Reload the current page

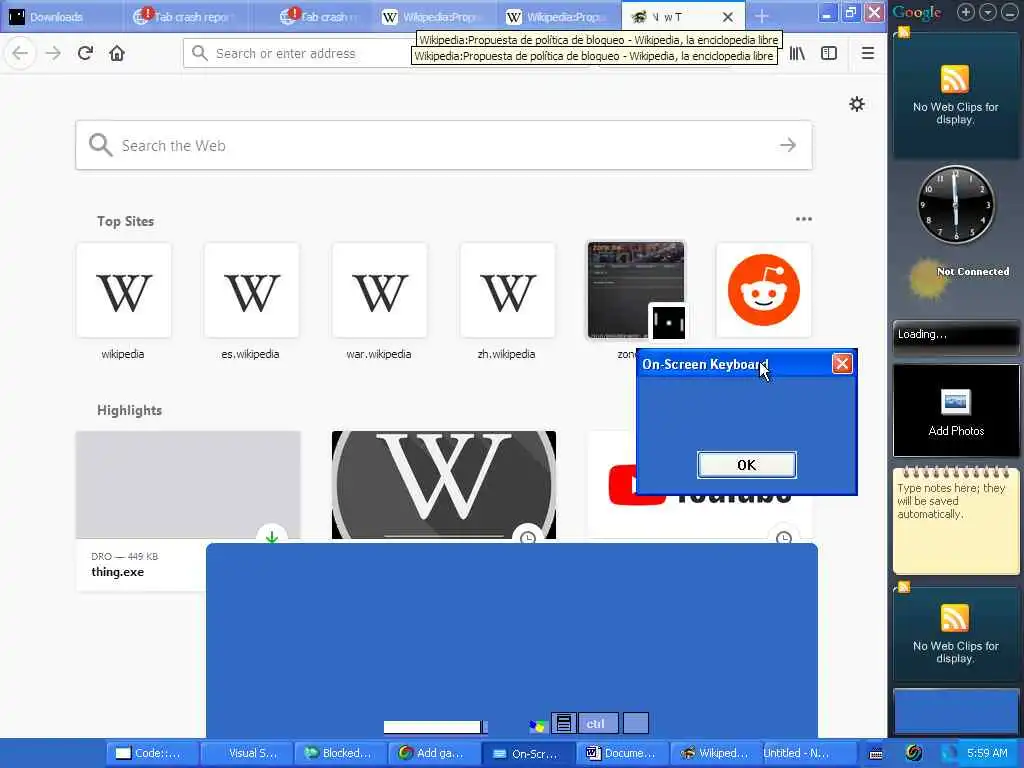pos(85,53)
